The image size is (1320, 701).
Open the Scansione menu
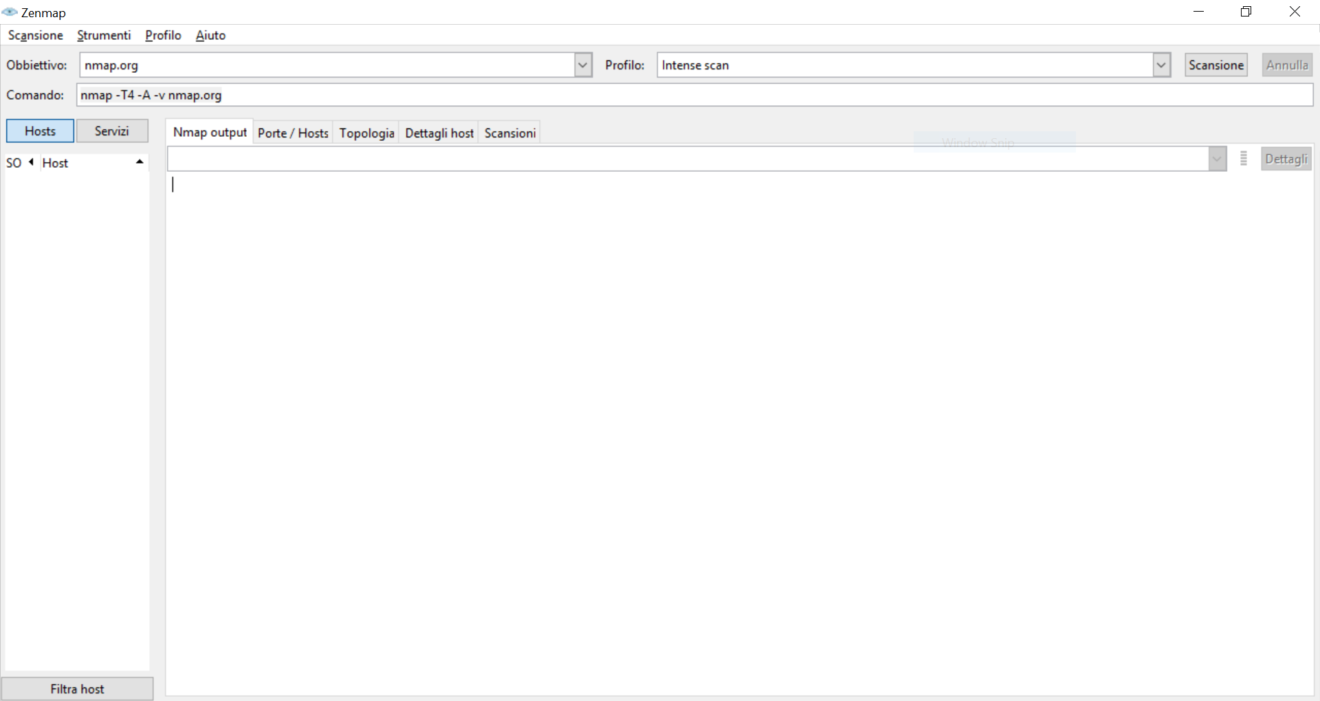(35, 35)
